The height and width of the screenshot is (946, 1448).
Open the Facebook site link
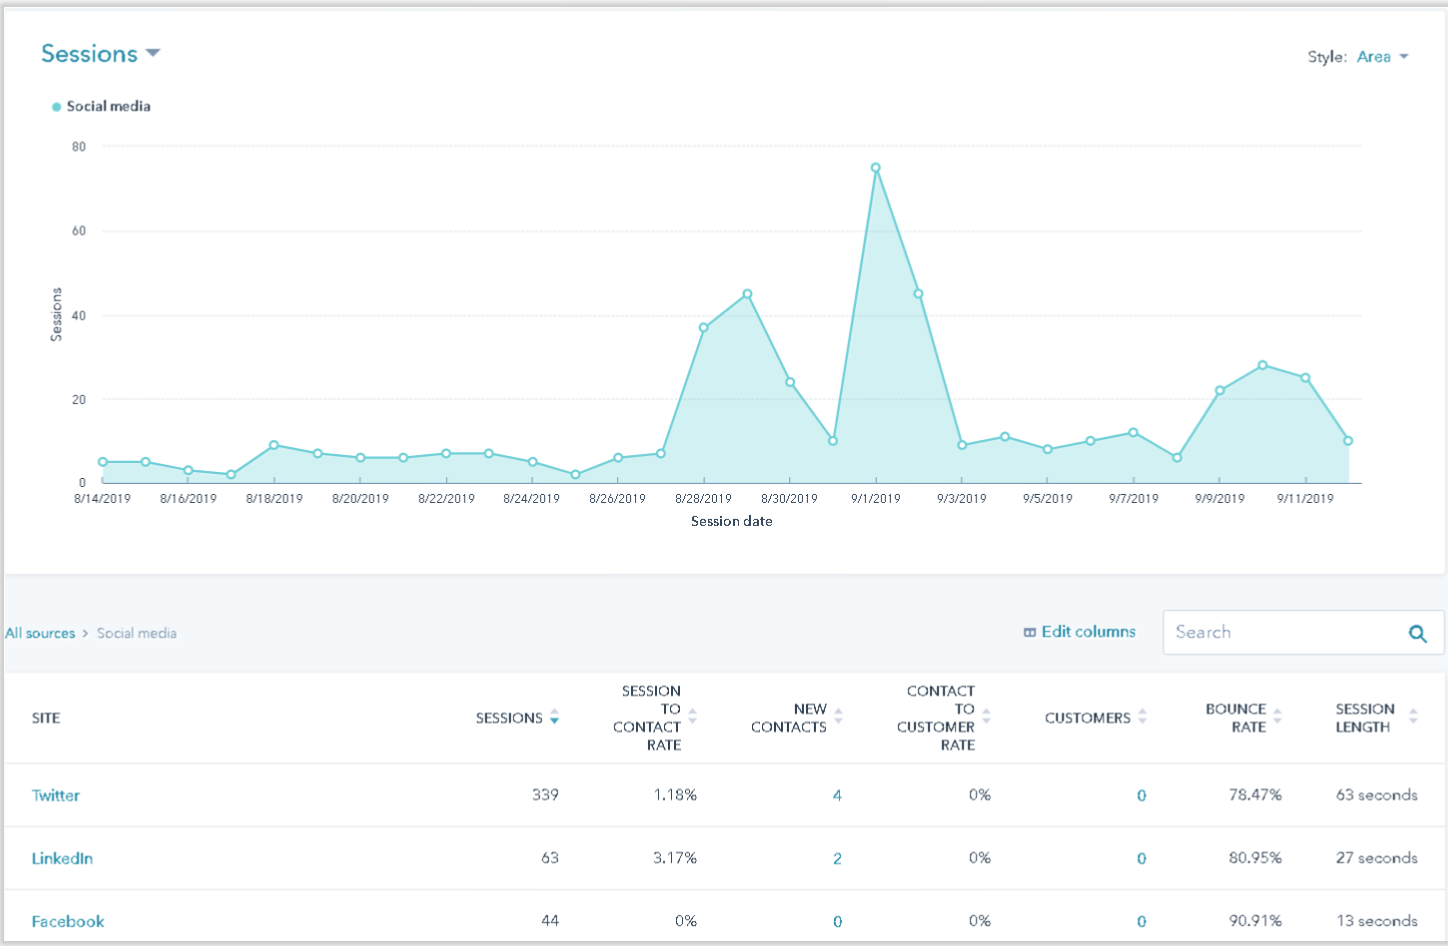pos(68,922)
